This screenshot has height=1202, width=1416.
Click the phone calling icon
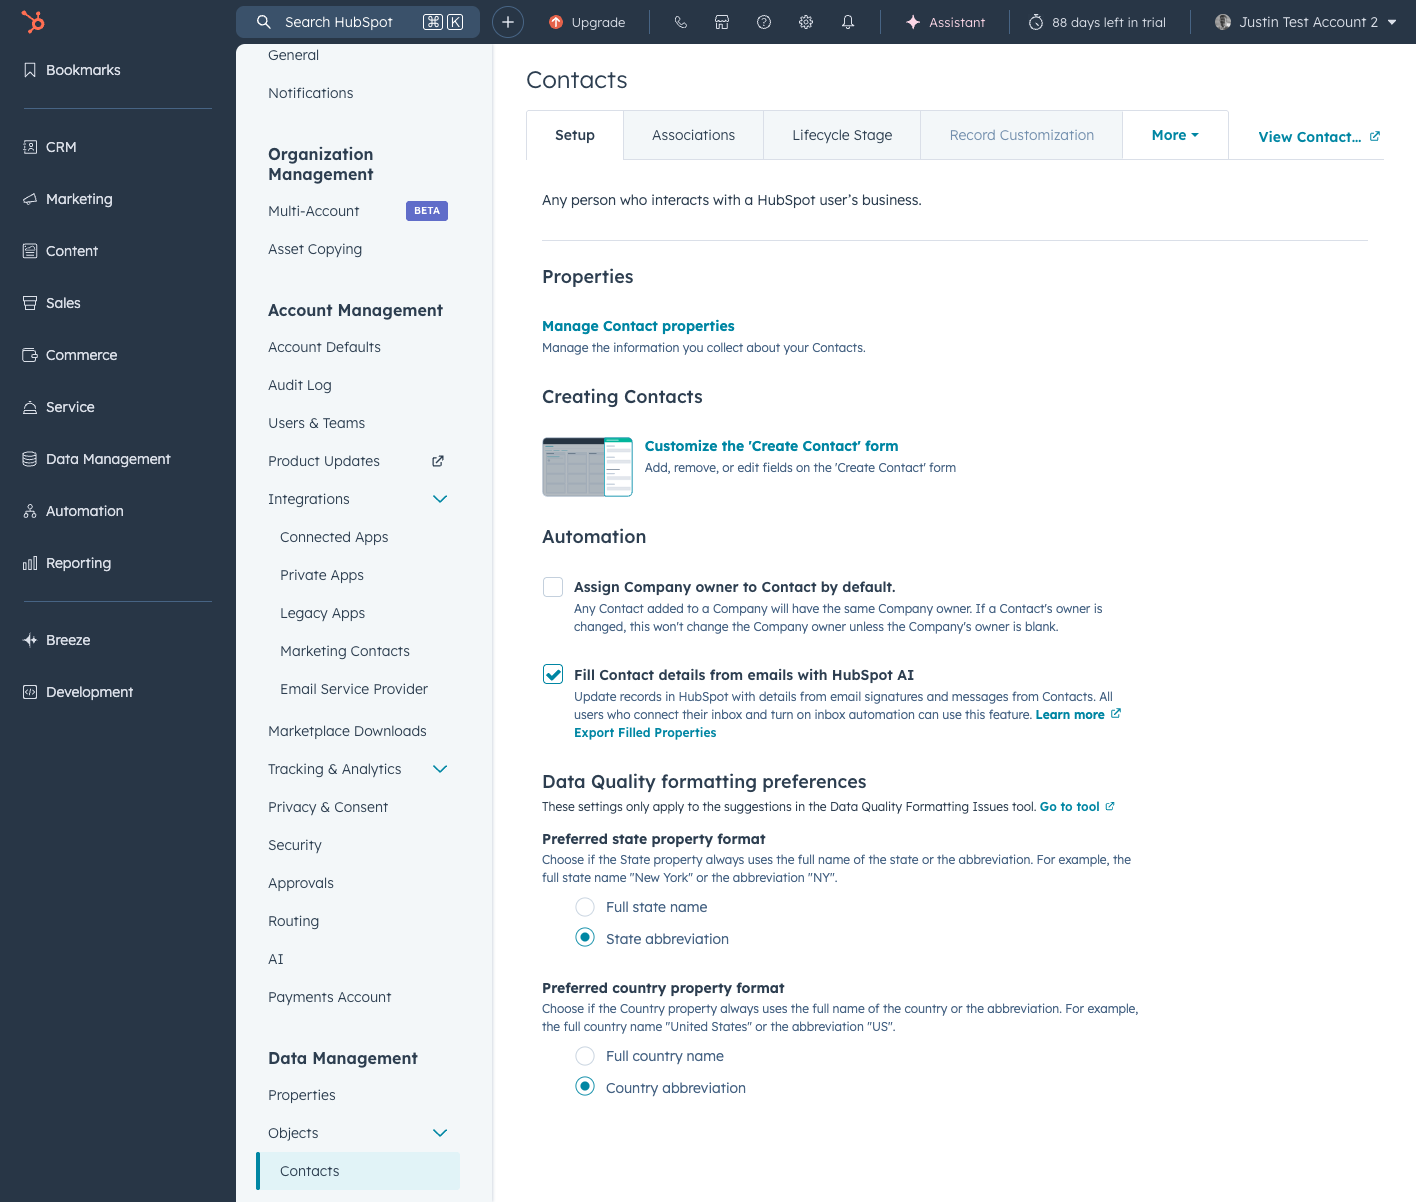681,22
